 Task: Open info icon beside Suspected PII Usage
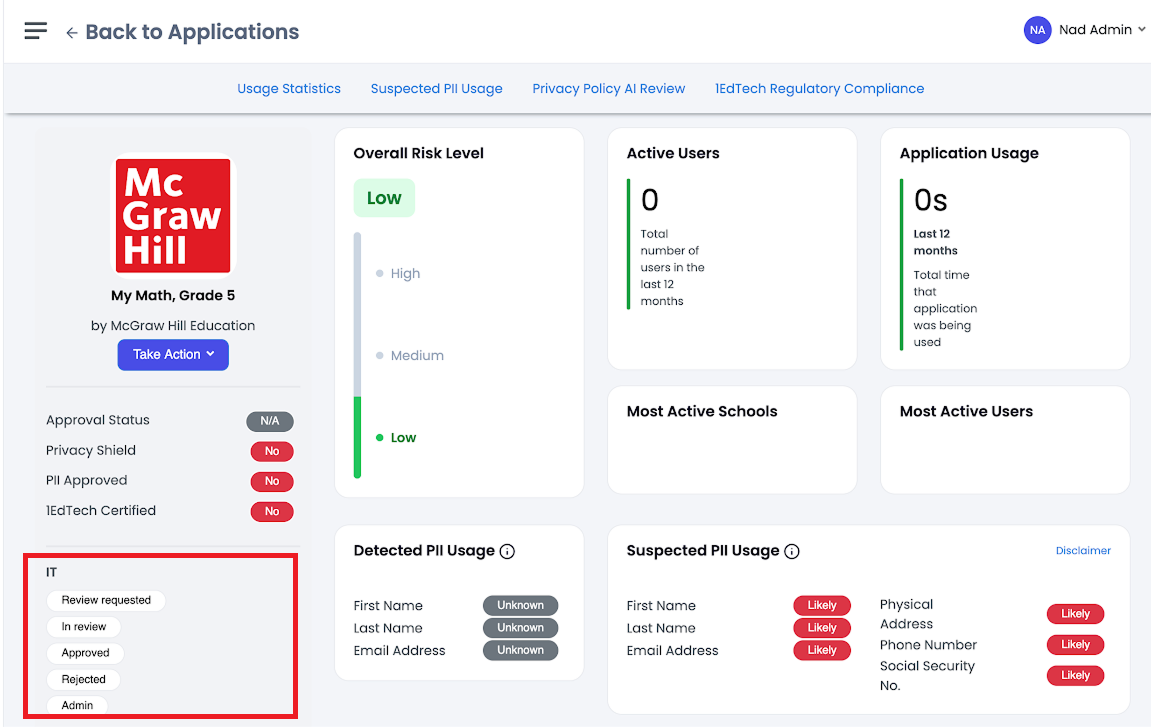pyautogui.click(x=792, y=551)
